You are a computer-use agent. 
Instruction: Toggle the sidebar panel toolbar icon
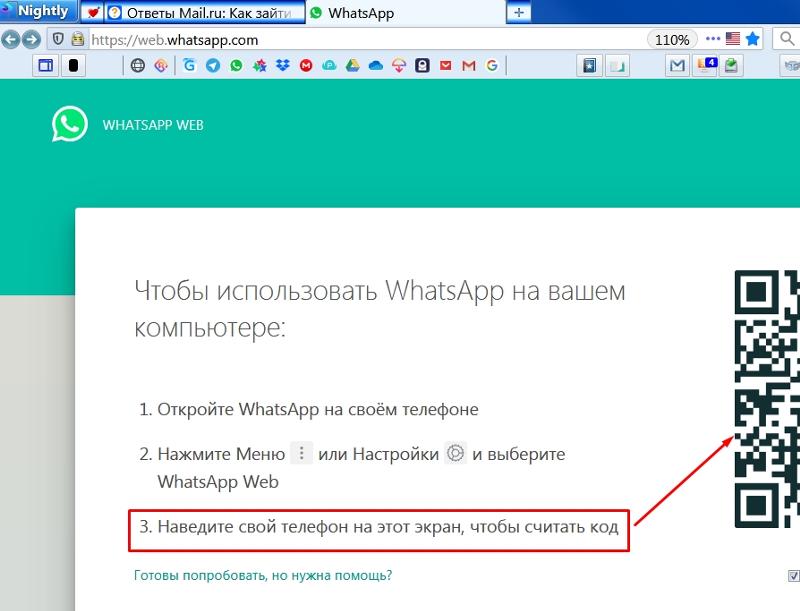[x=45, y=65]
